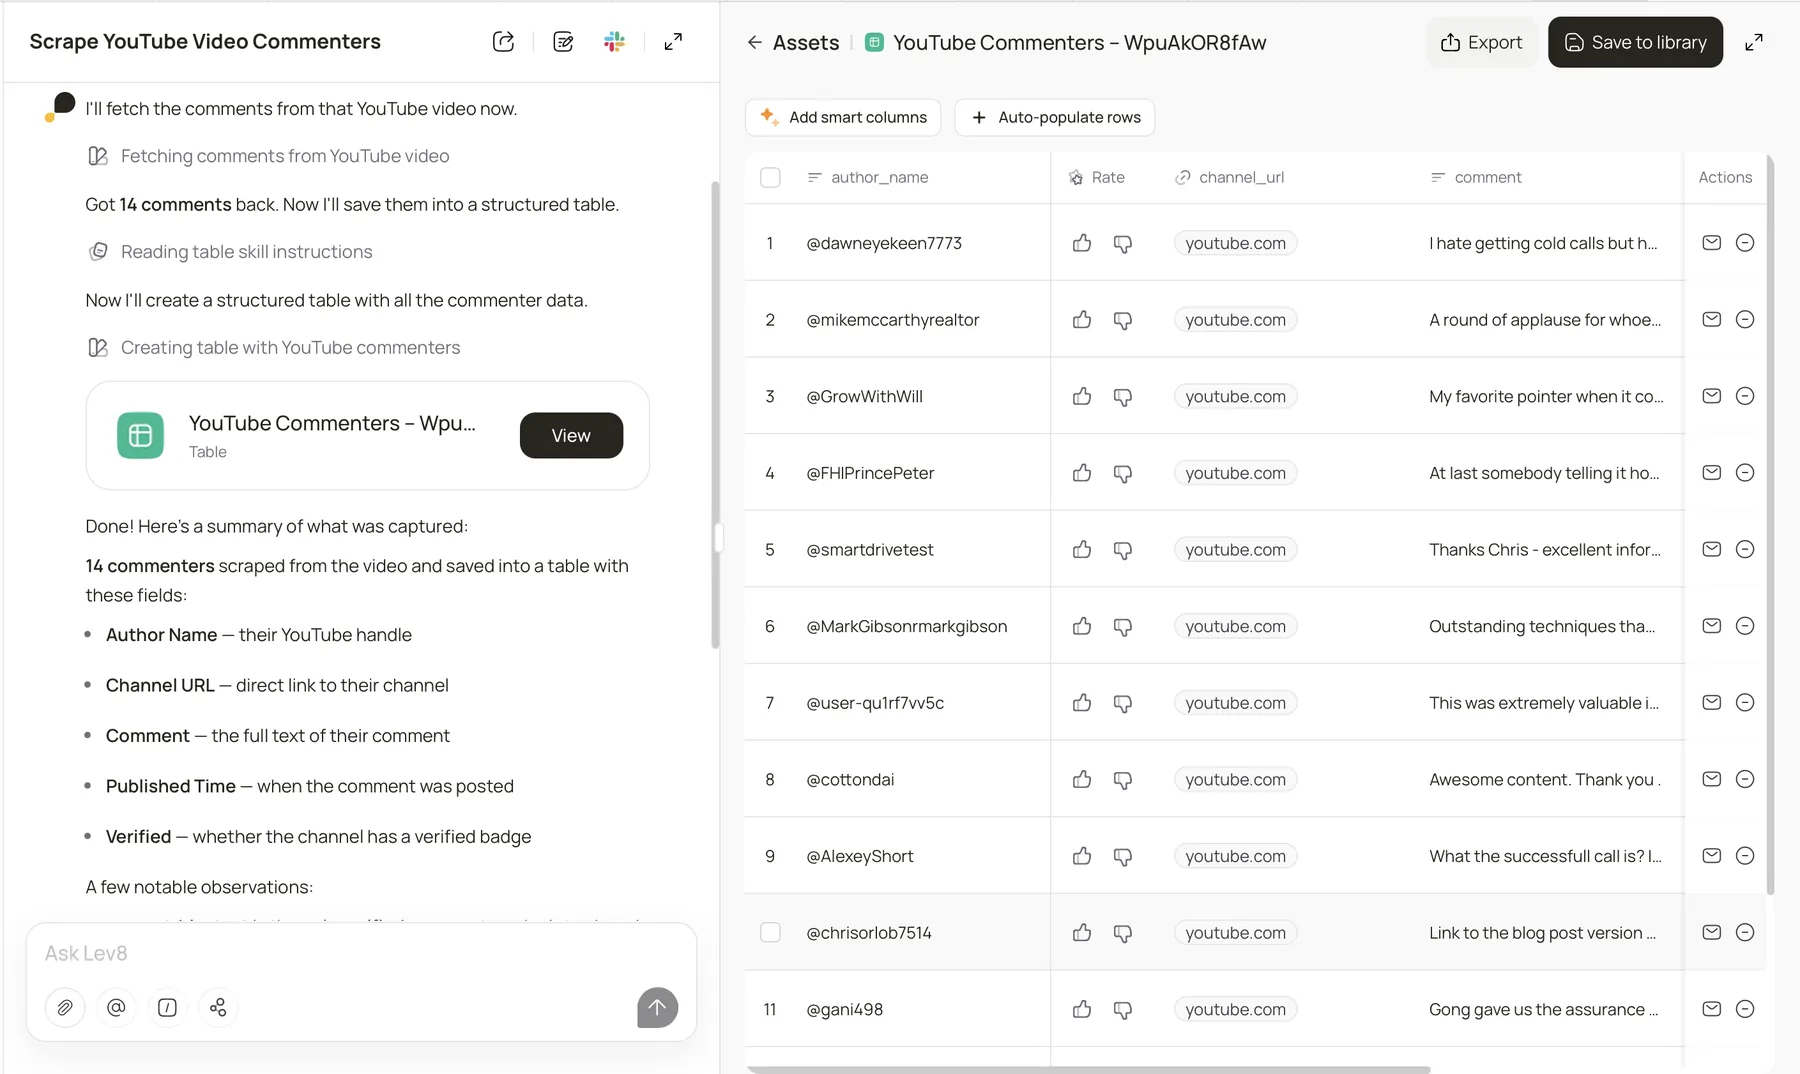Click the Rate column header
This screenshot has height=1074, width=1800.
pyautogui.click(x=1097, y=177)
